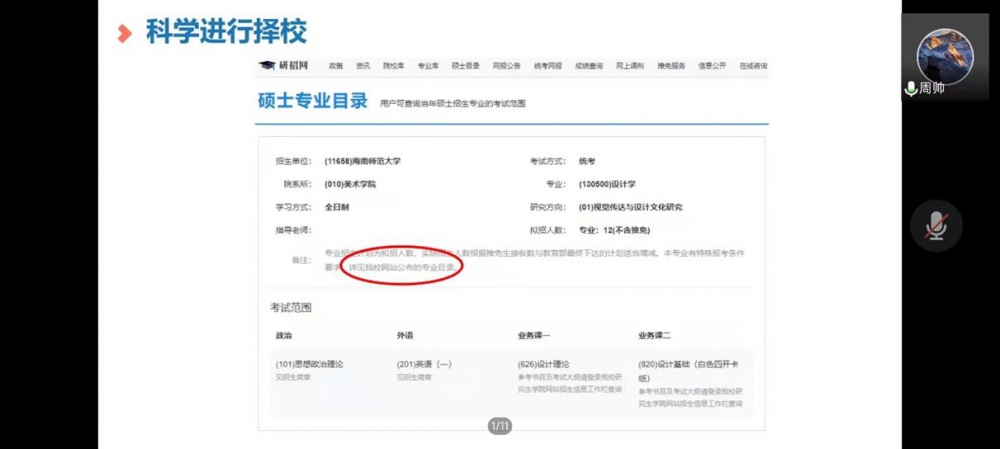Viewport: 1000px width, 449px height.
Task: Open the 资讯 navigation menu item
Action: [363, 66]
